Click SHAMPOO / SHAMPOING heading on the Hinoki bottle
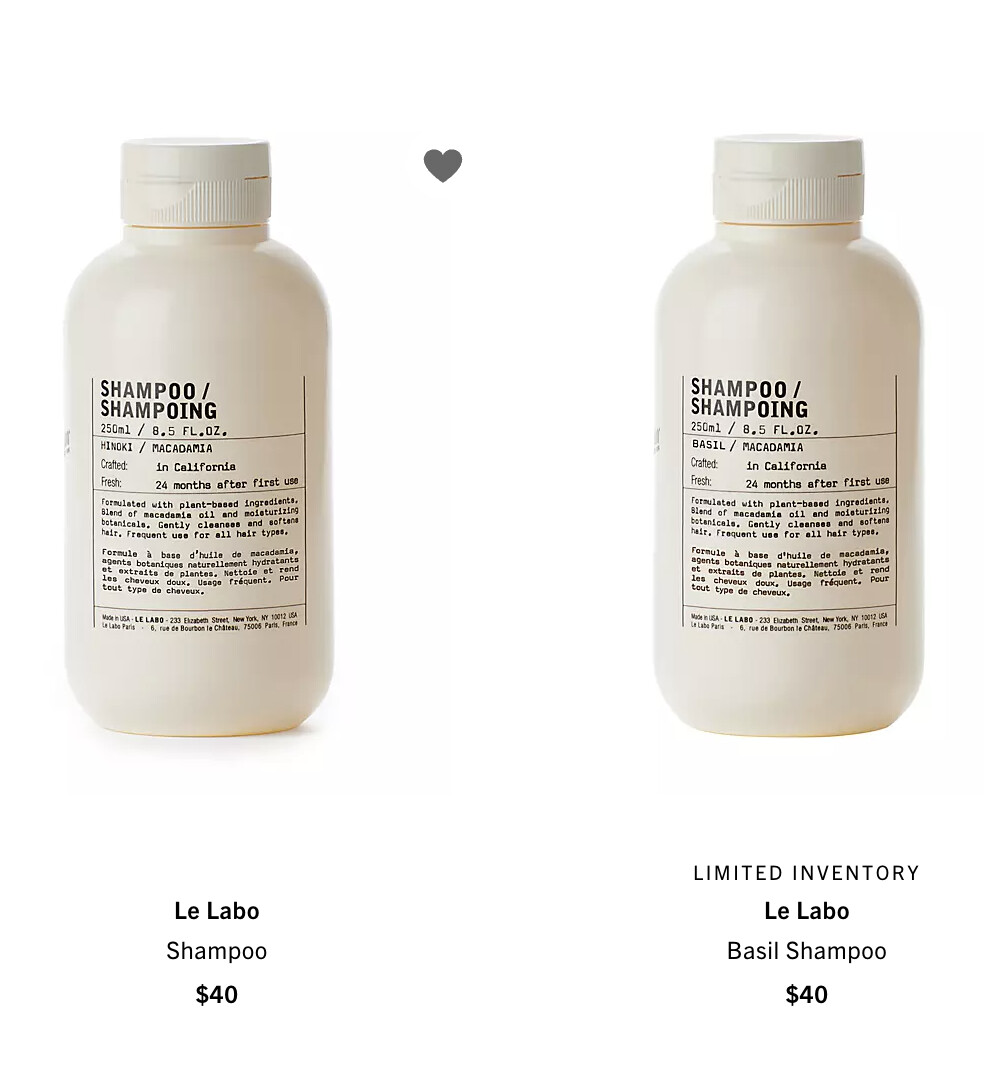 click(x=159, y=400)
